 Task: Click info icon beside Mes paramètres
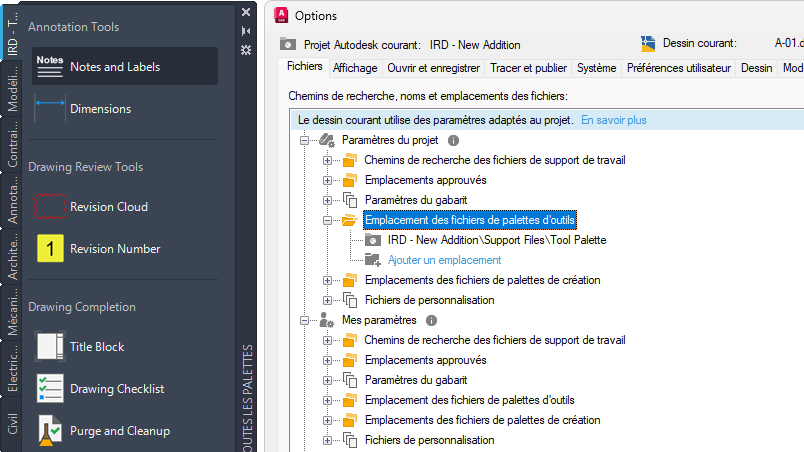coord(431,320)
